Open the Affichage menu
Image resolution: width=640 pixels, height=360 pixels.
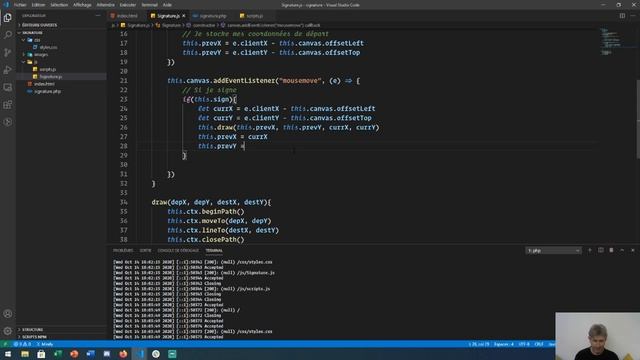(82, 5)
